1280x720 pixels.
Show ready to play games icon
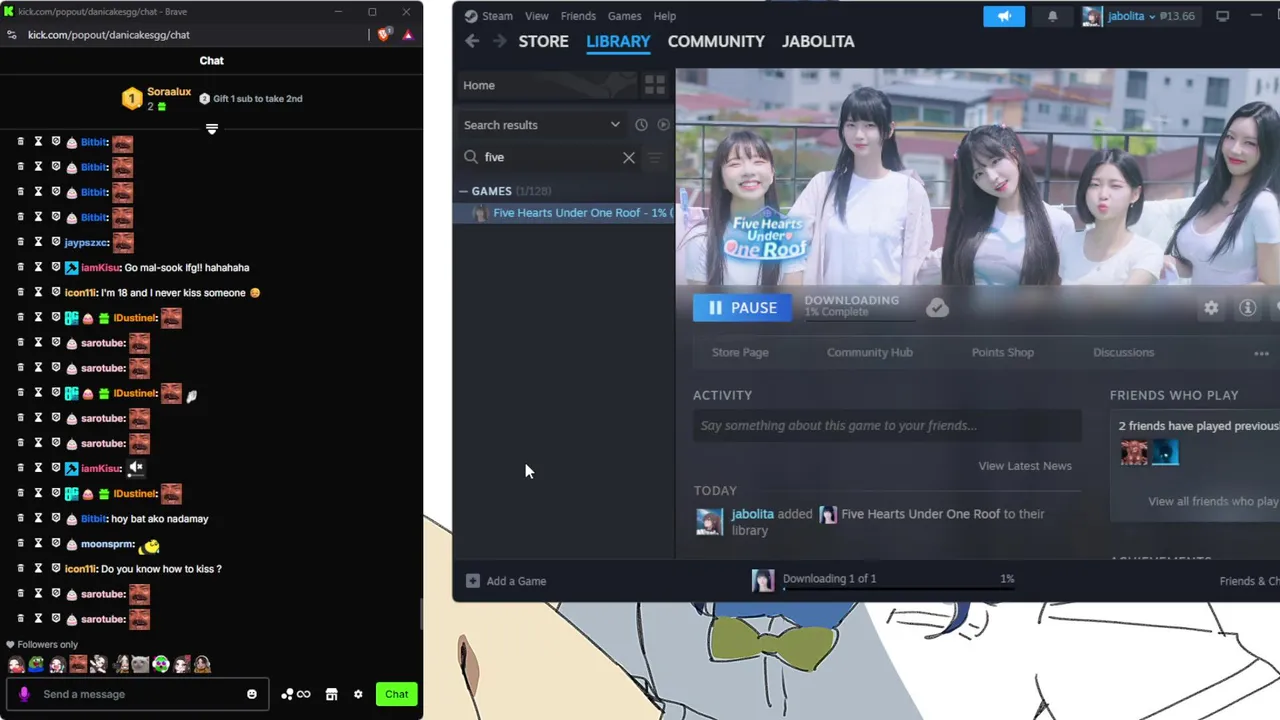[x=663, y=125]
